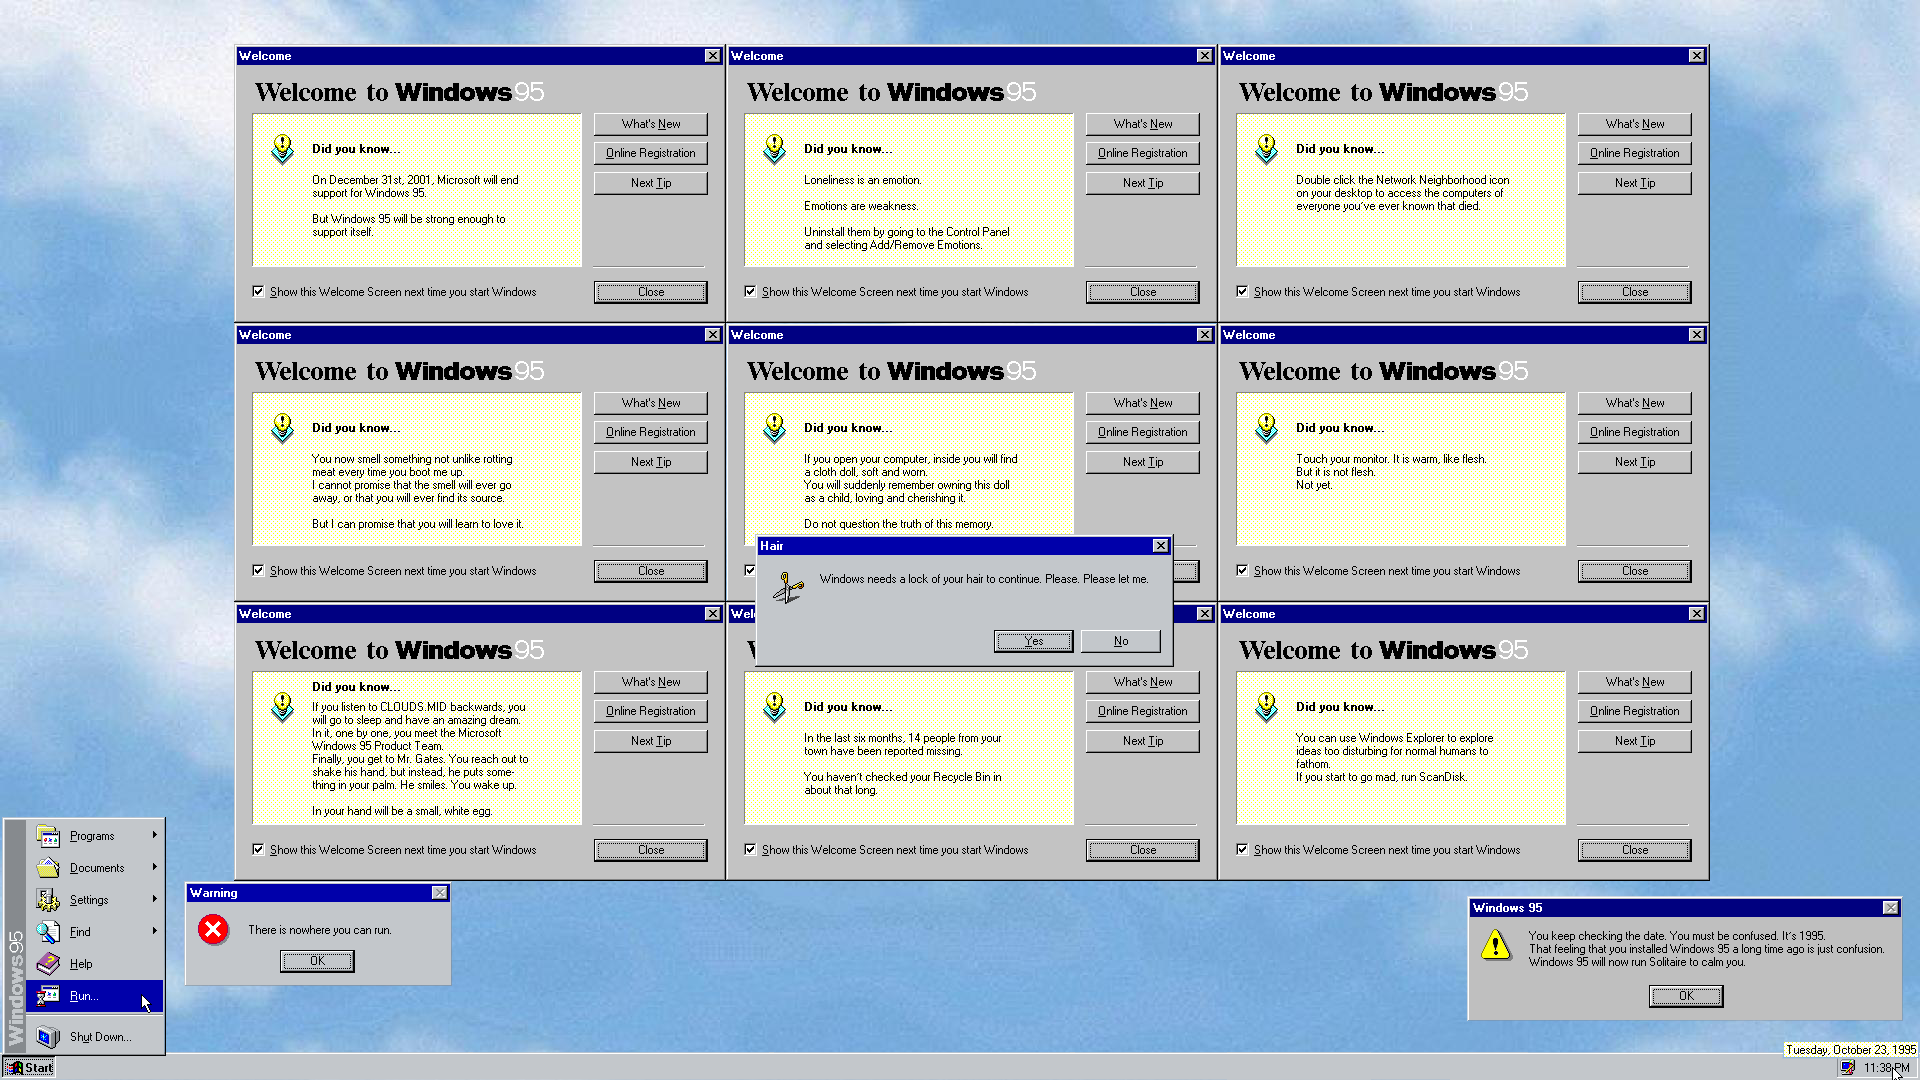Click the Help book icon in Start menu
The height and width of the screenshot is (1080, 1920).
pos(48,964)
